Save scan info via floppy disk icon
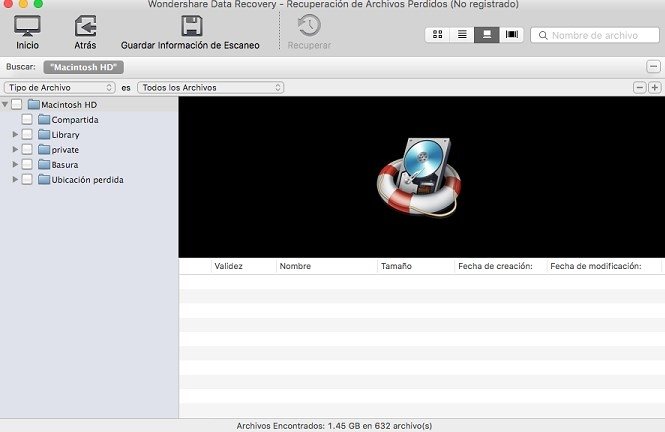 (192, 26)
